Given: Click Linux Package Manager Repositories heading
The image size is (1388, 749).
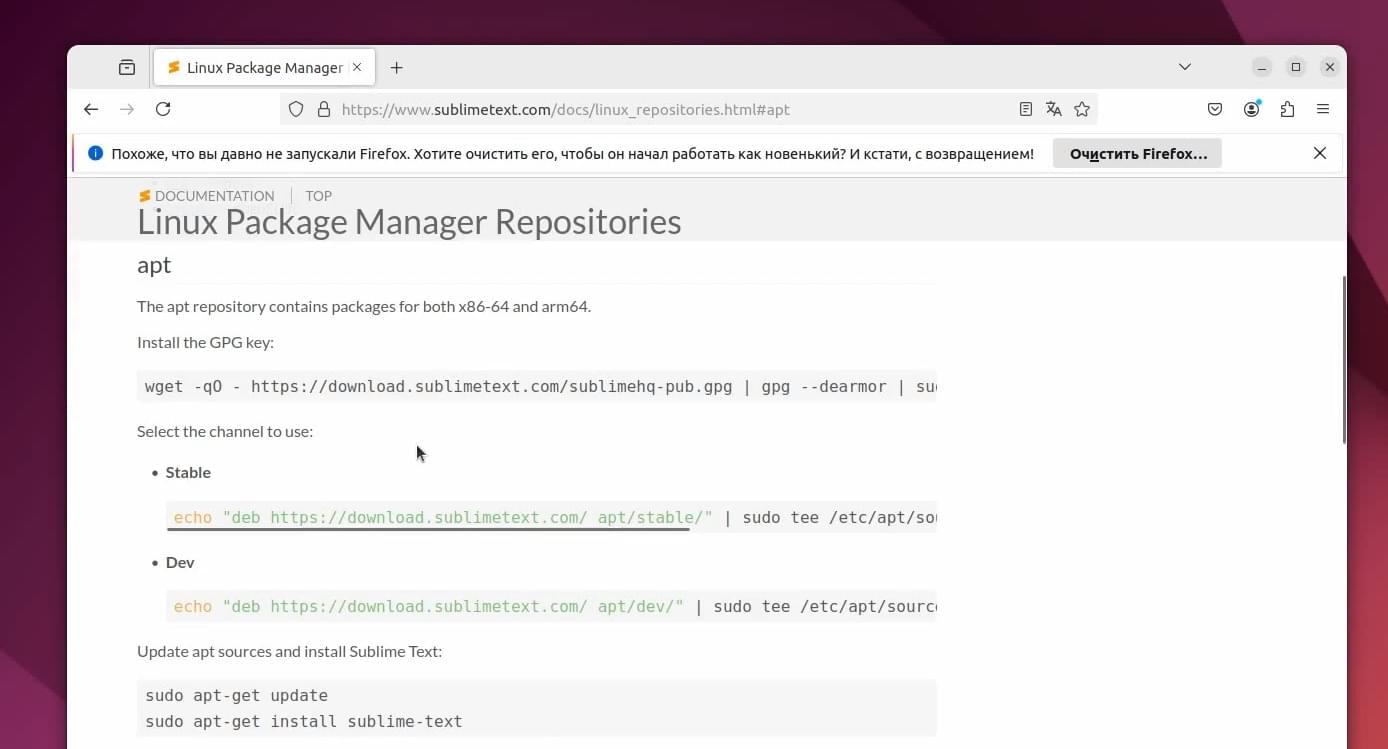Looking at the screenshot, I should pos(409,222).
